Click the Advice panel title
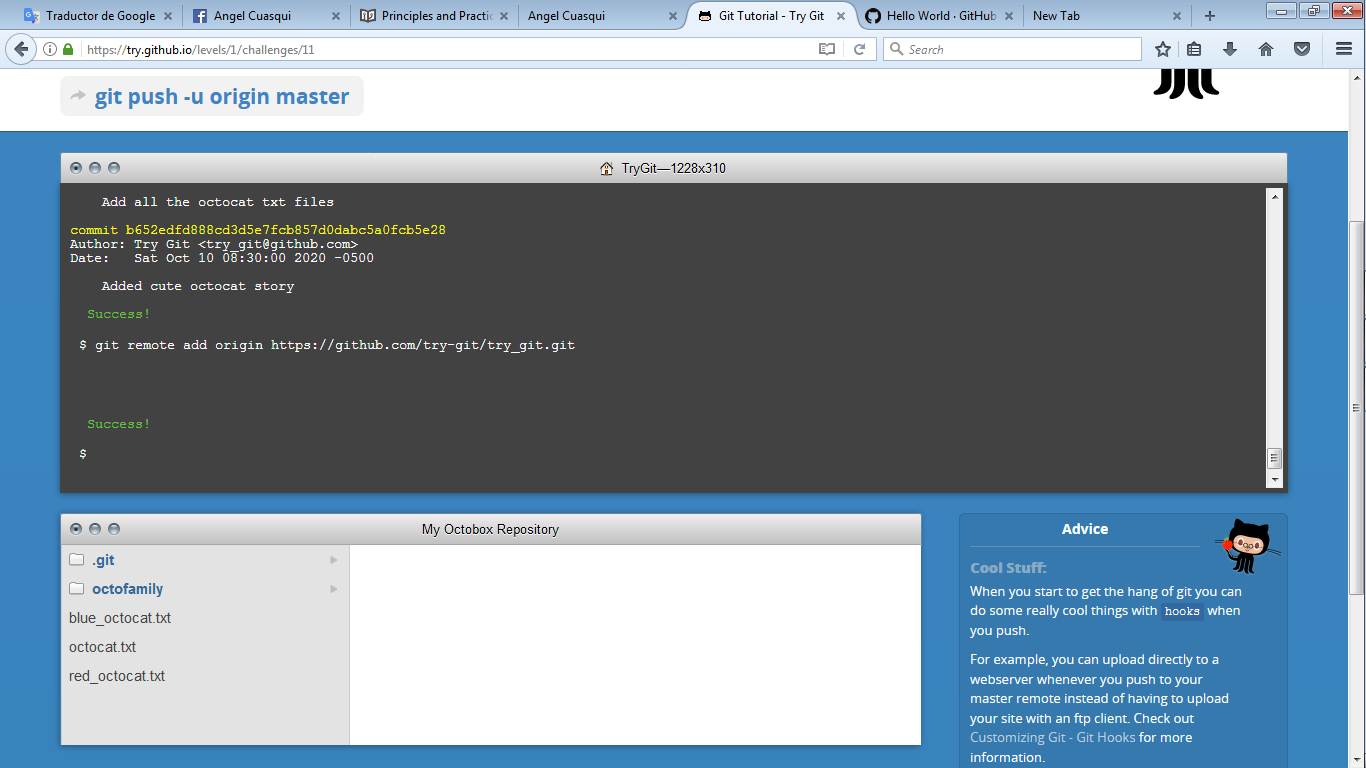The width and height of the screenshot is (1366, 768). pos(1085,529)
